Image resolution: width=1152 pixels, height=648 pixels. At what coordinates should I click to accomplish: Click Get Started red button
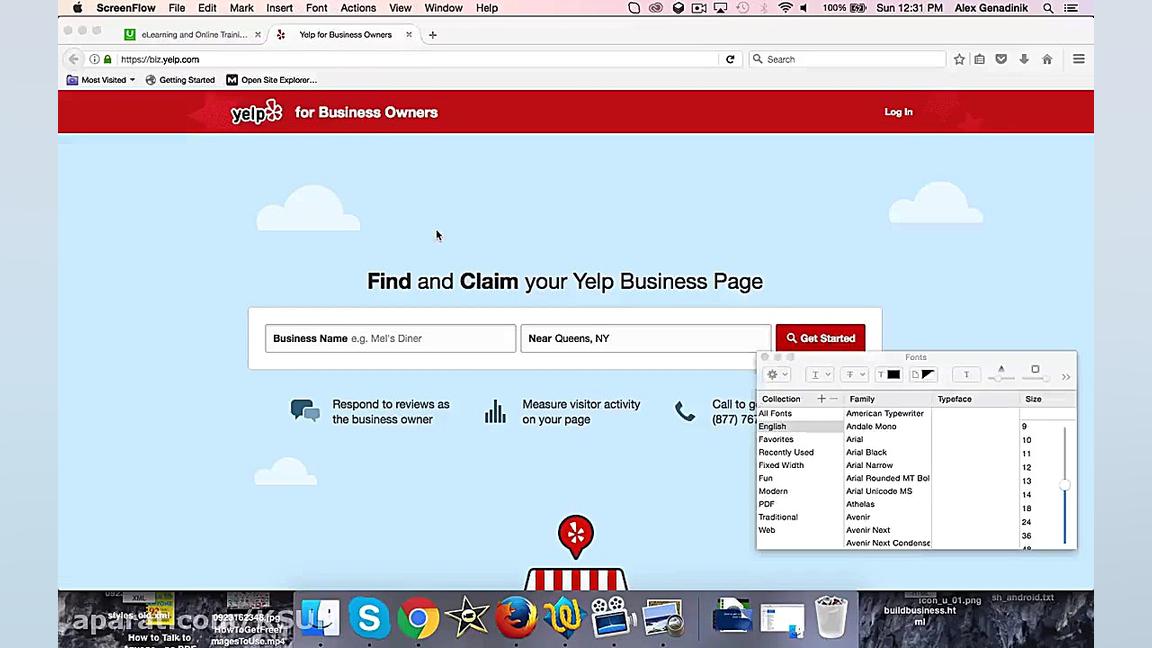point(820,339)
